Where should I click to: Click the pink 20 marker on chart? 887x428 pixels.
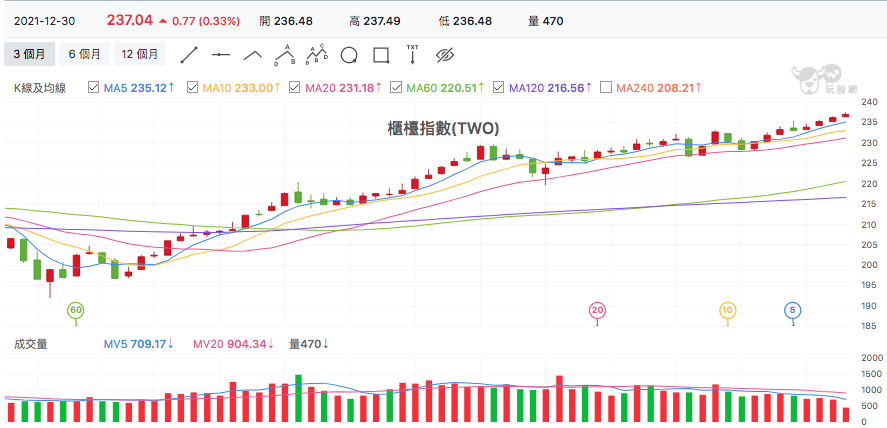tap(597, 310)
